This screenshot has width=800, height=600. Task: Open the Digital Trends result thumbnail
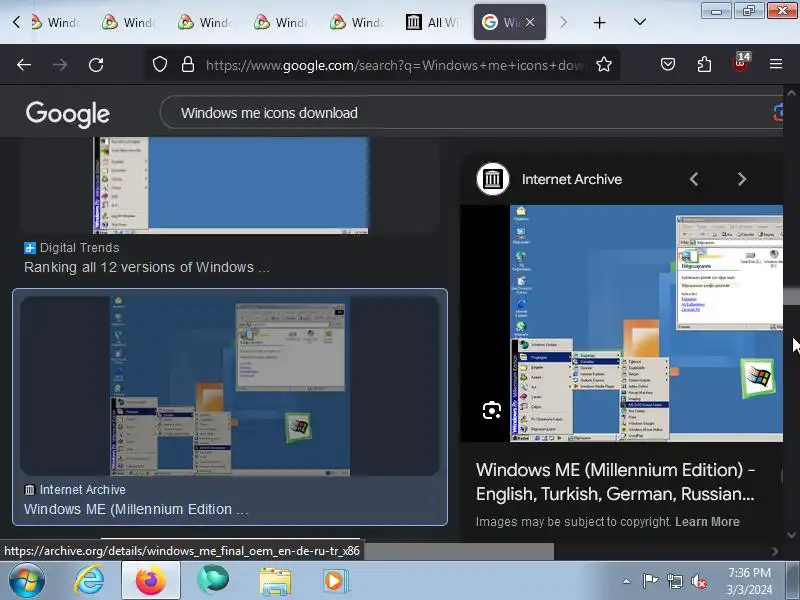[x=231, y=186]
